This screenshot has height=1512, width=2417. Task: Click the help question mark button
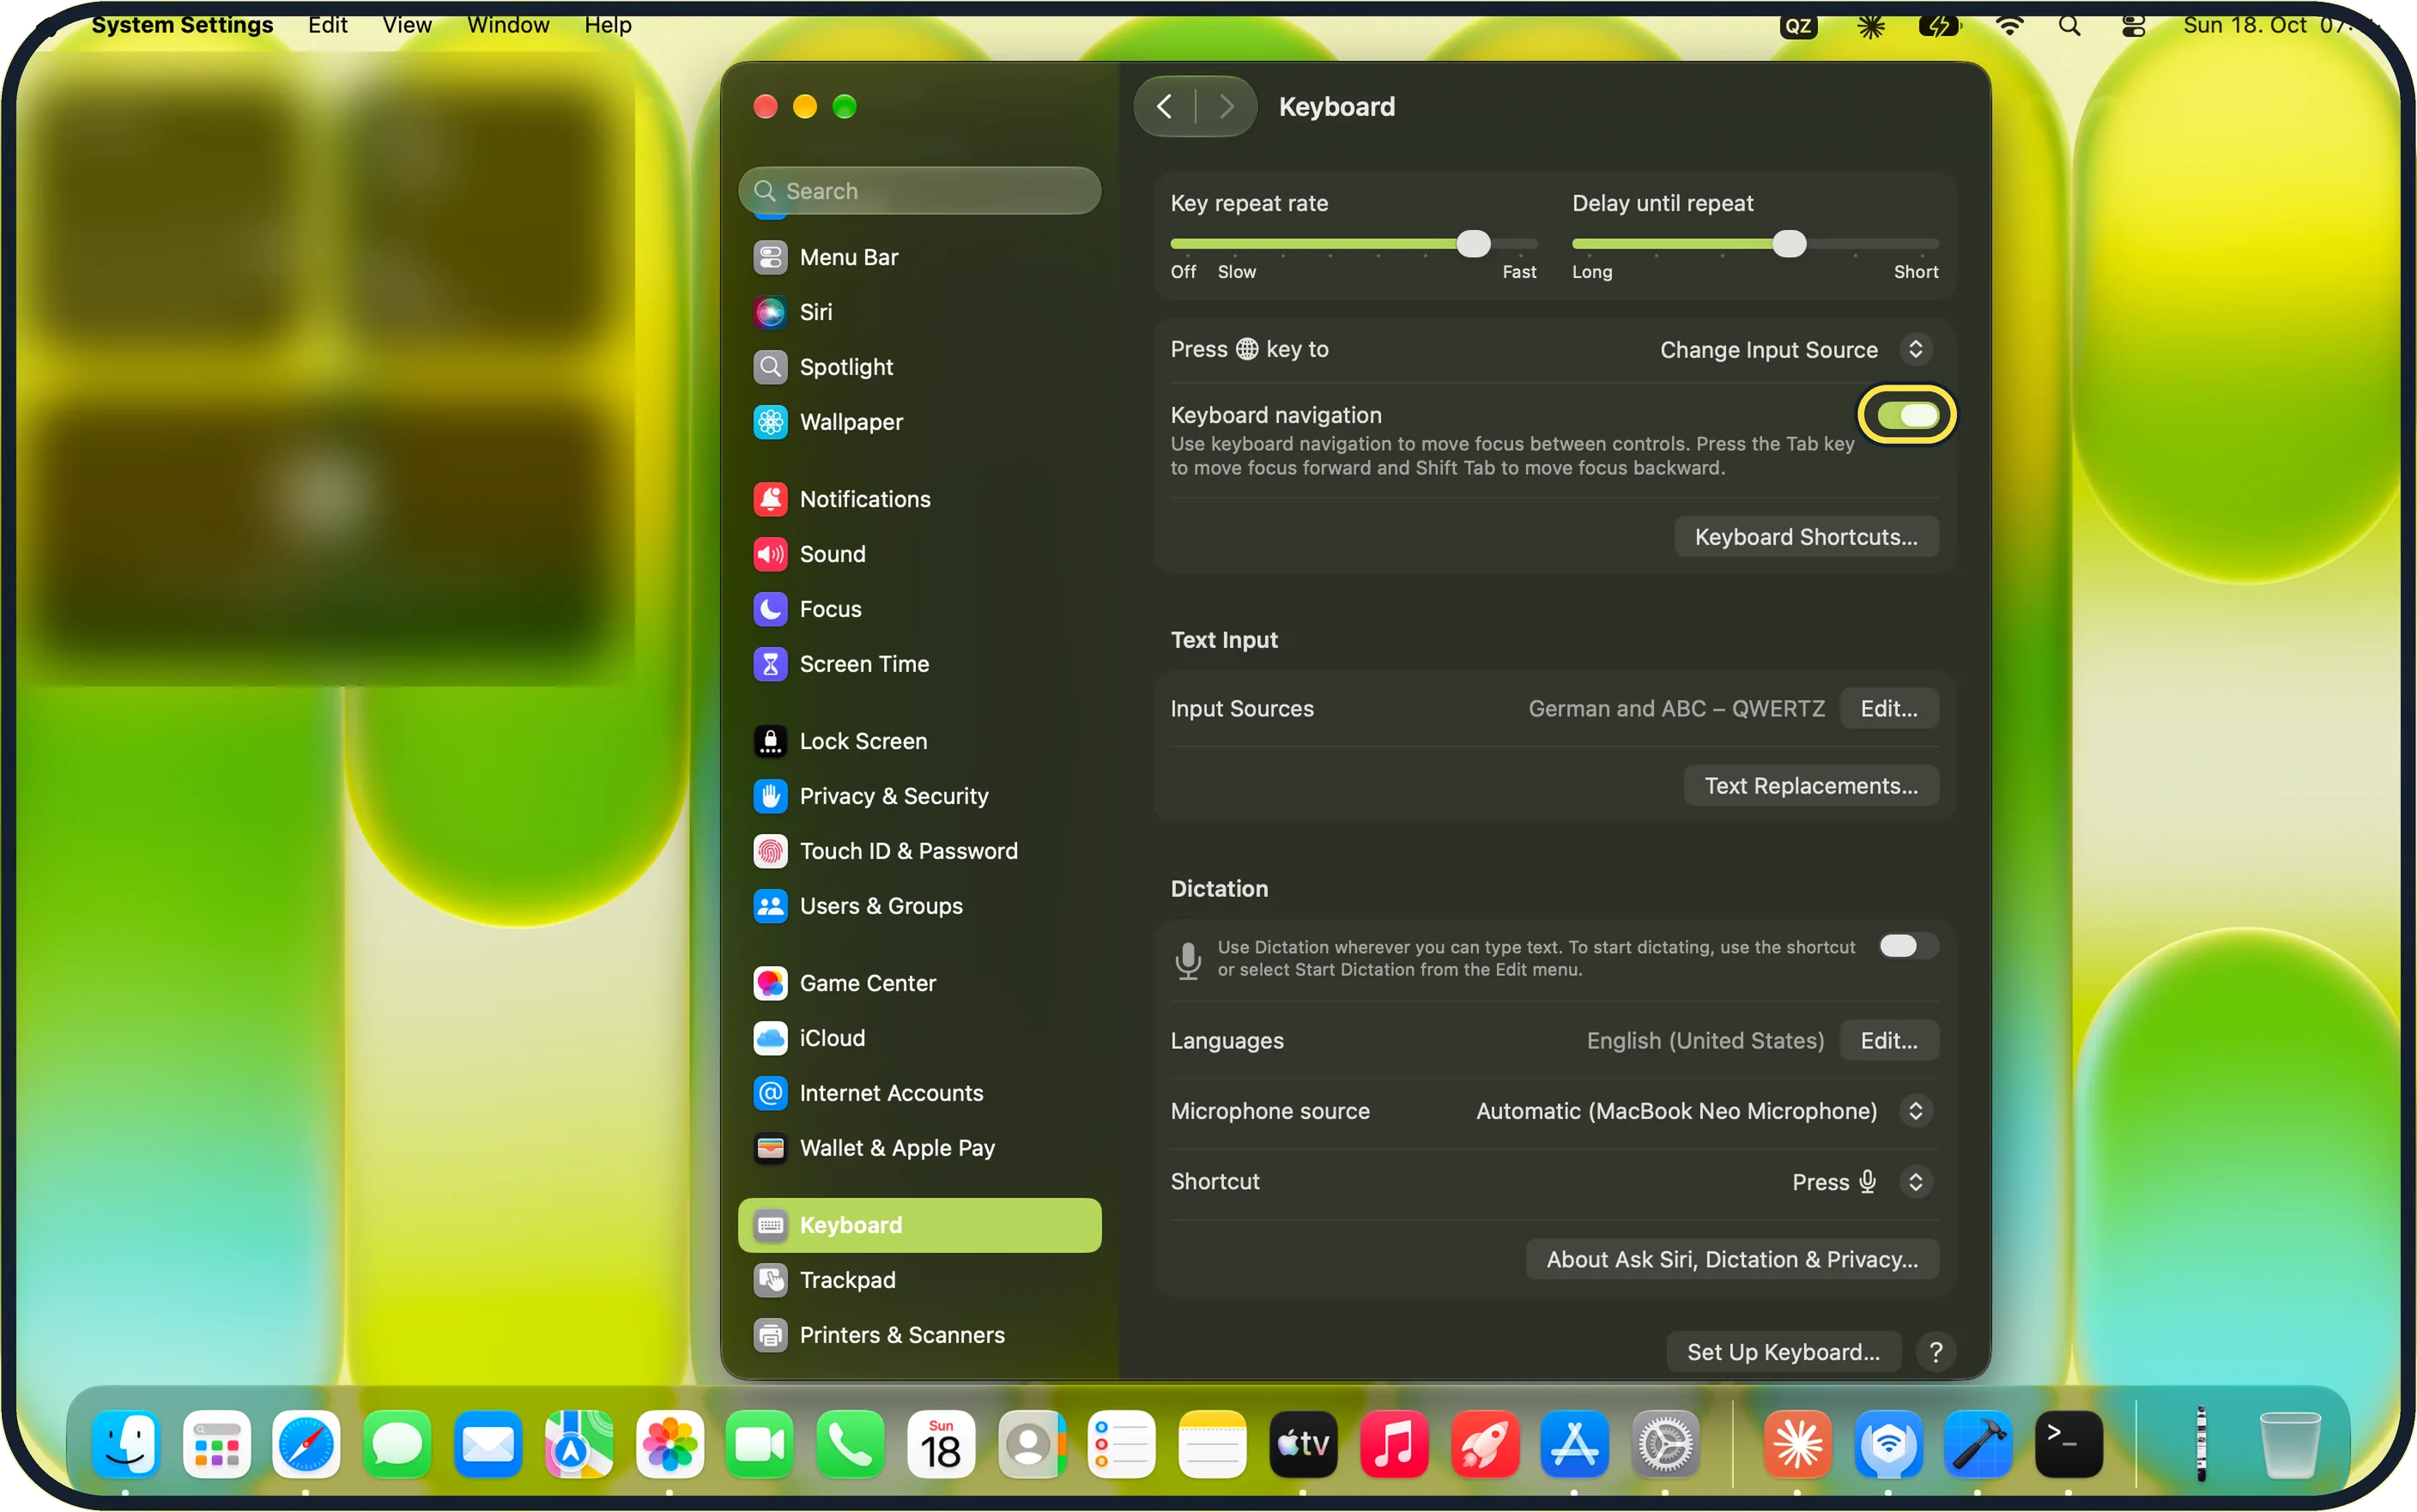[1936, 1352]
